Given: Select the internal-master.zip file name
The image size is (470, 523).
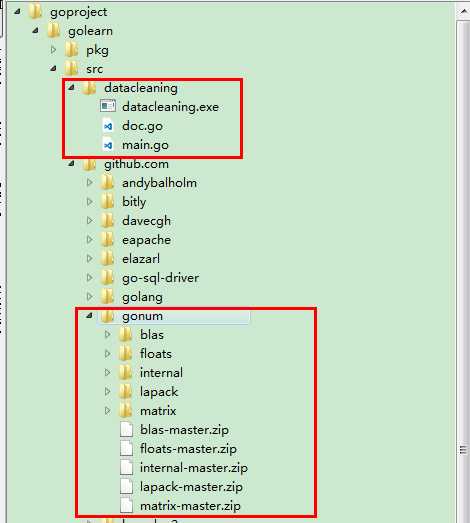Looking at the screenshot, I should point(194,468).
